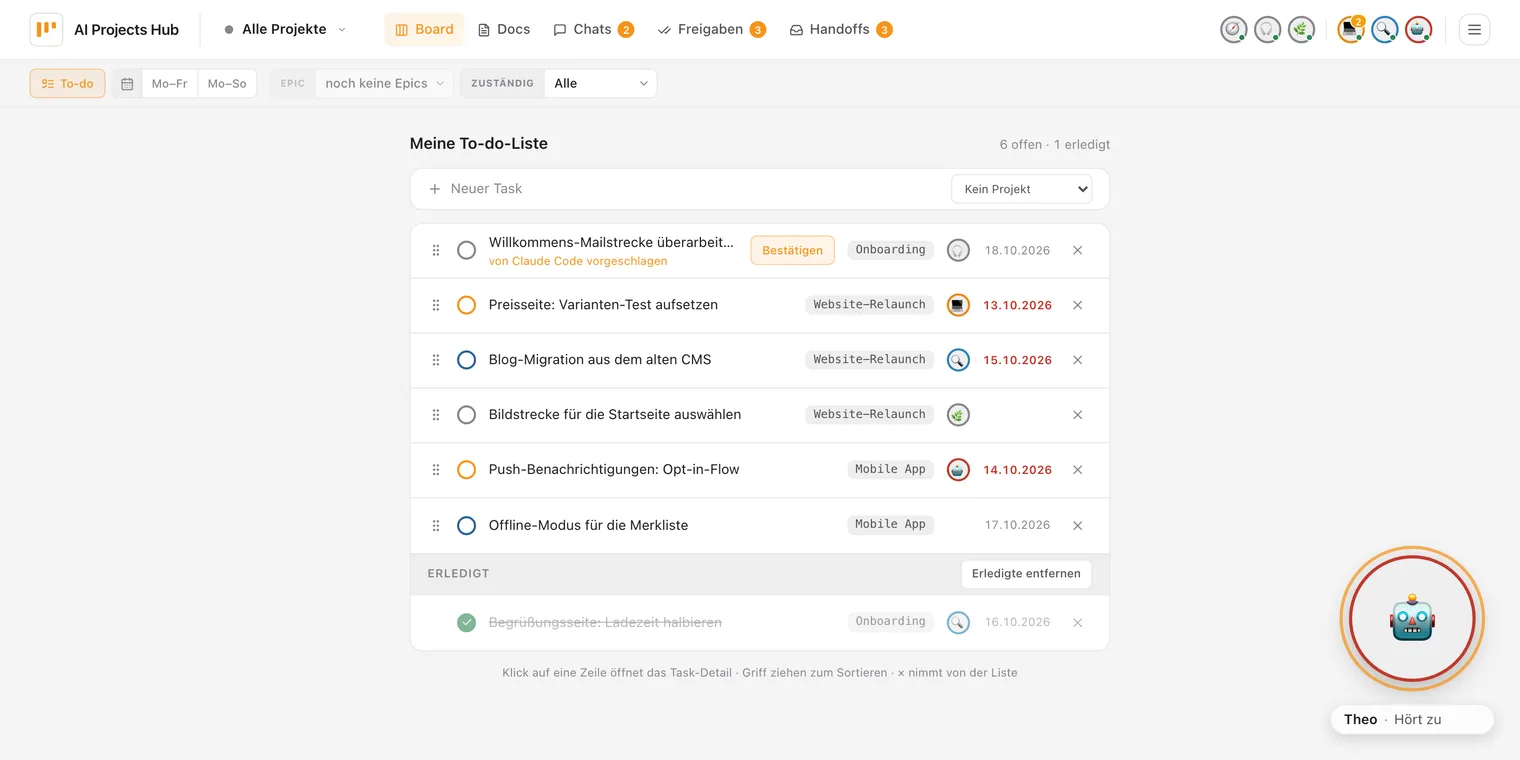Viewport: 1520px width, 760px height.
Task: Click the laptop avatar with badge 2
Action: 1351,30
